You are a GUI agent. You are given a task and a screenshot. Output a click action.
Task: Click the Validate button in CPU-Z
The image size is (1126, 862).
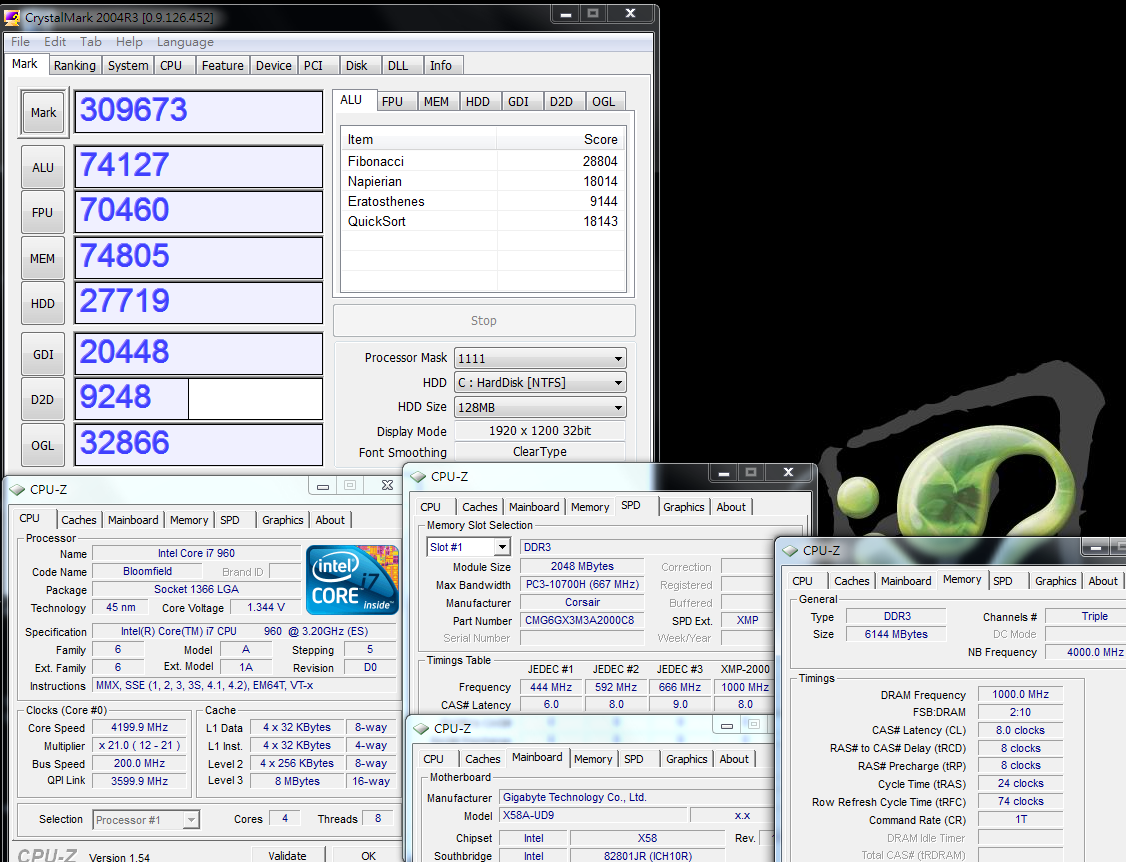click(x=287, y=855)
